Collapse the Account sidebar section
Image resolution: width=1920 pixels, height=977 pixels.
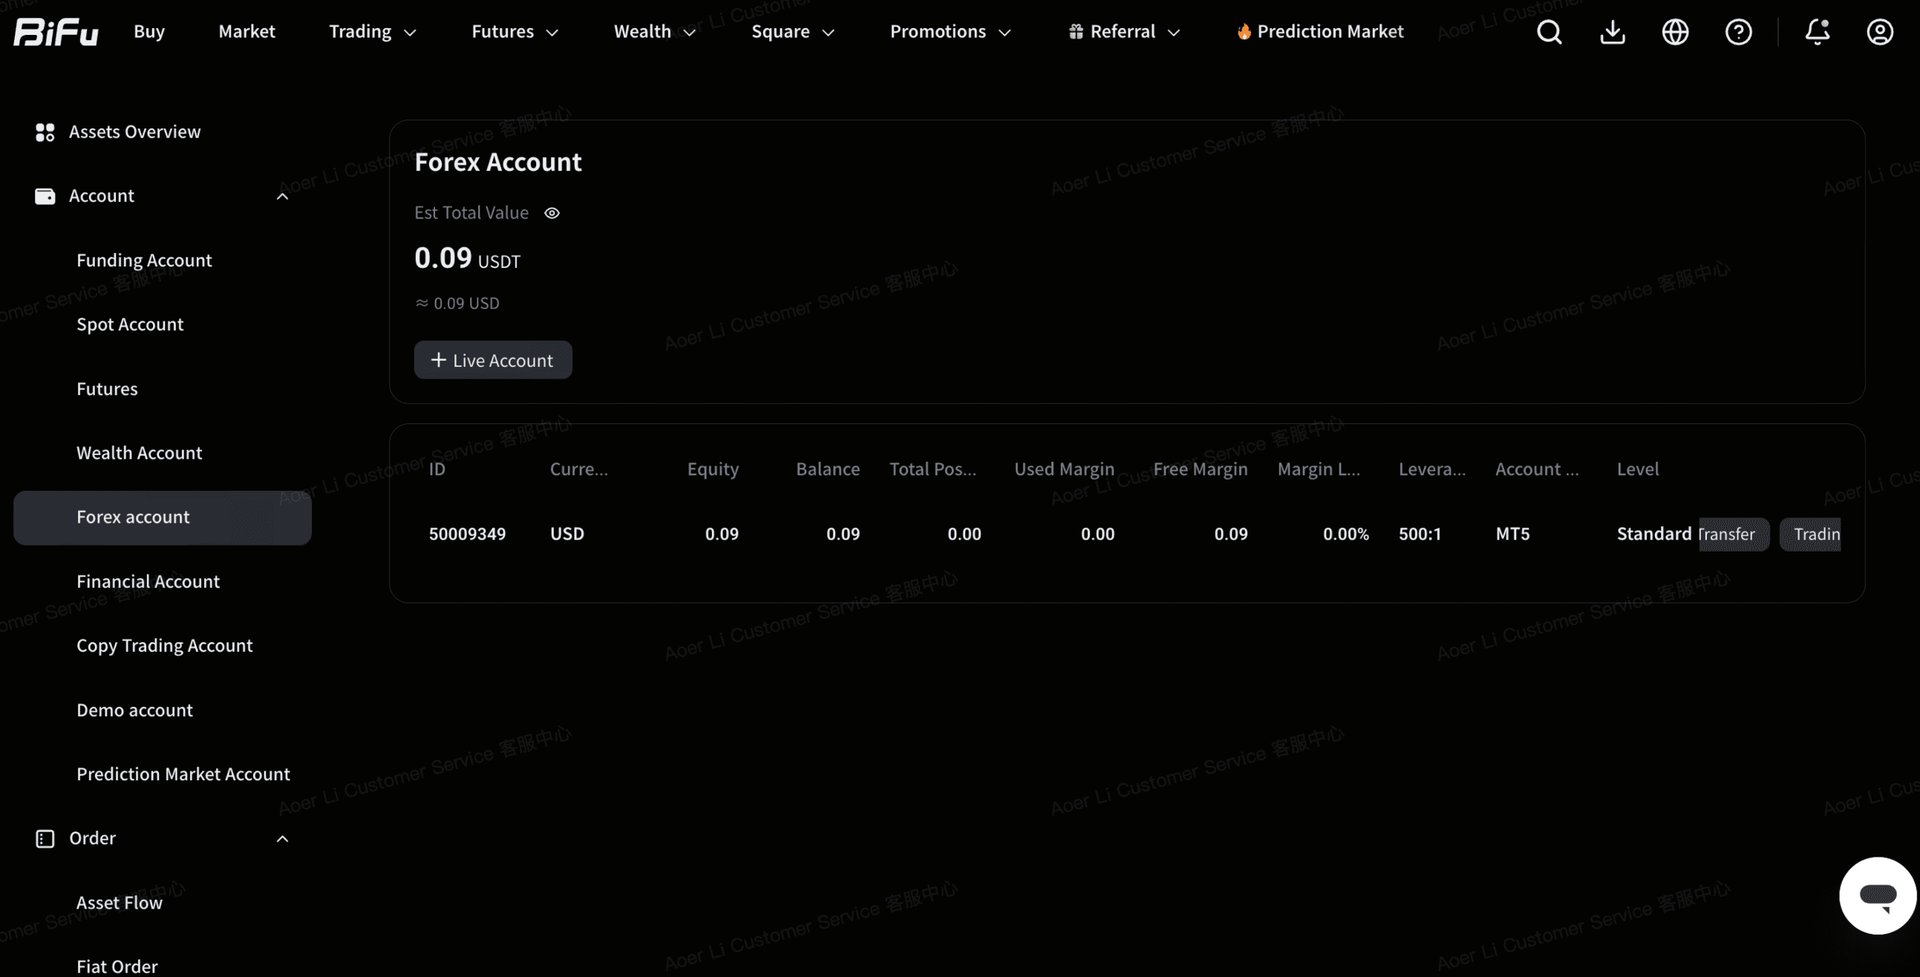click(282, 196)
